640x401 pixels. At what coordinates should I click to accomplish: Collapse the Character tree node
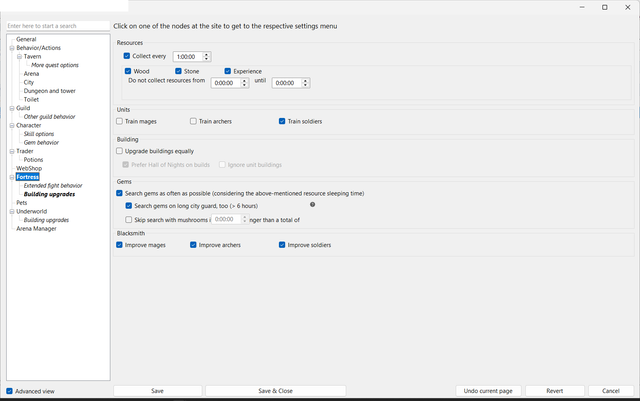click(x=12, y=126)
